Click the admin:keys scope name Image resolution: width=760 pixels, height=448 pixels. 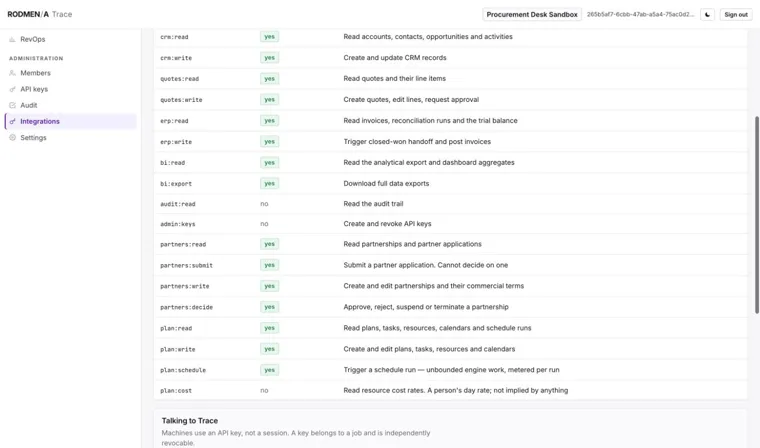point(178,224)
